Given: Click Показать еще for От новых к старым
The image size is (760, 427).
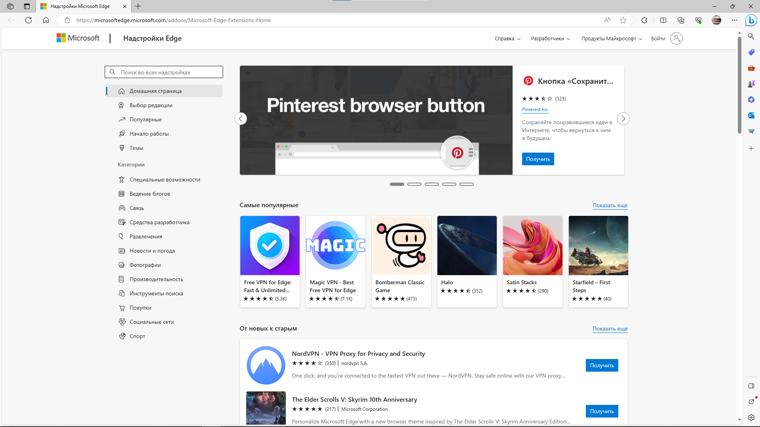Looking at the screenshot, I should (x=610, y=329).
